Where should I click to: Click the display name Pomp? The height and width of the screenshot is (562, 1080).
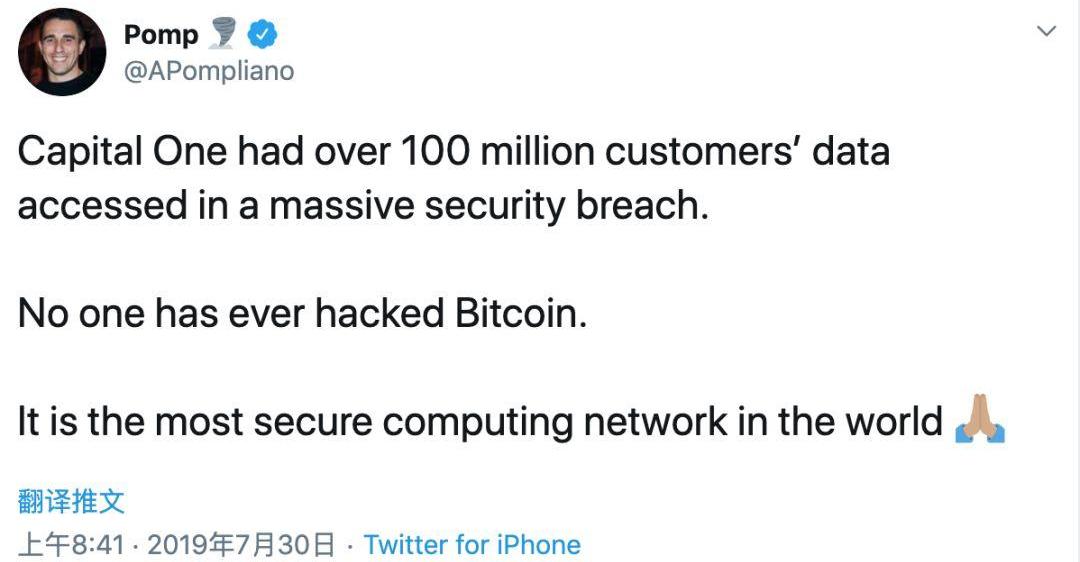click(x=160, y=35)
